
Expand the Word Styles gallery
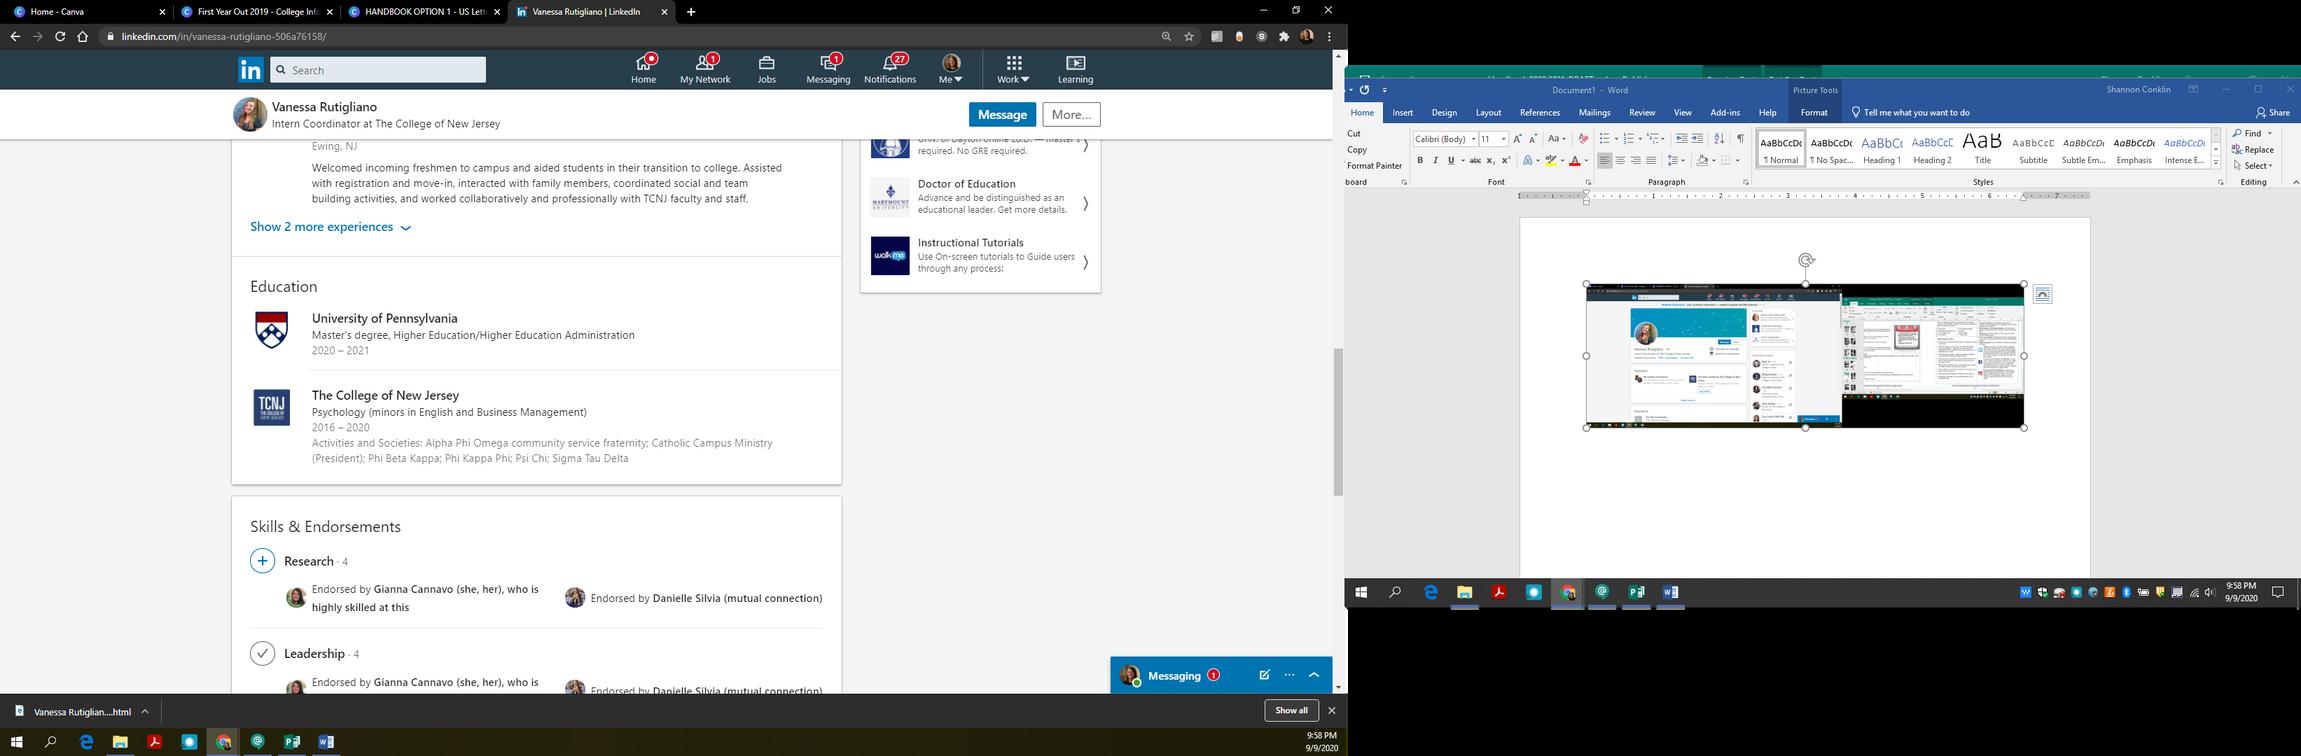click(2216, 163)
